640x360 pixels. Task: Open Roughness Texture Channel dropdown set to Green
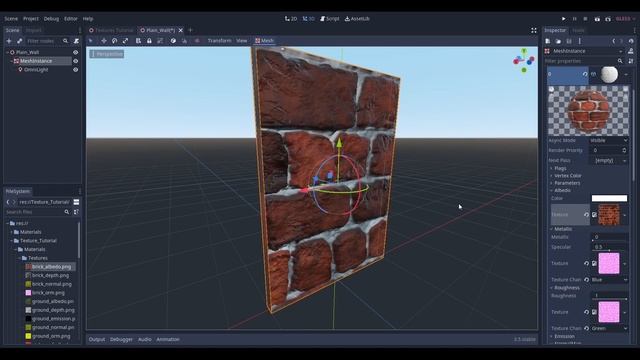609,328
